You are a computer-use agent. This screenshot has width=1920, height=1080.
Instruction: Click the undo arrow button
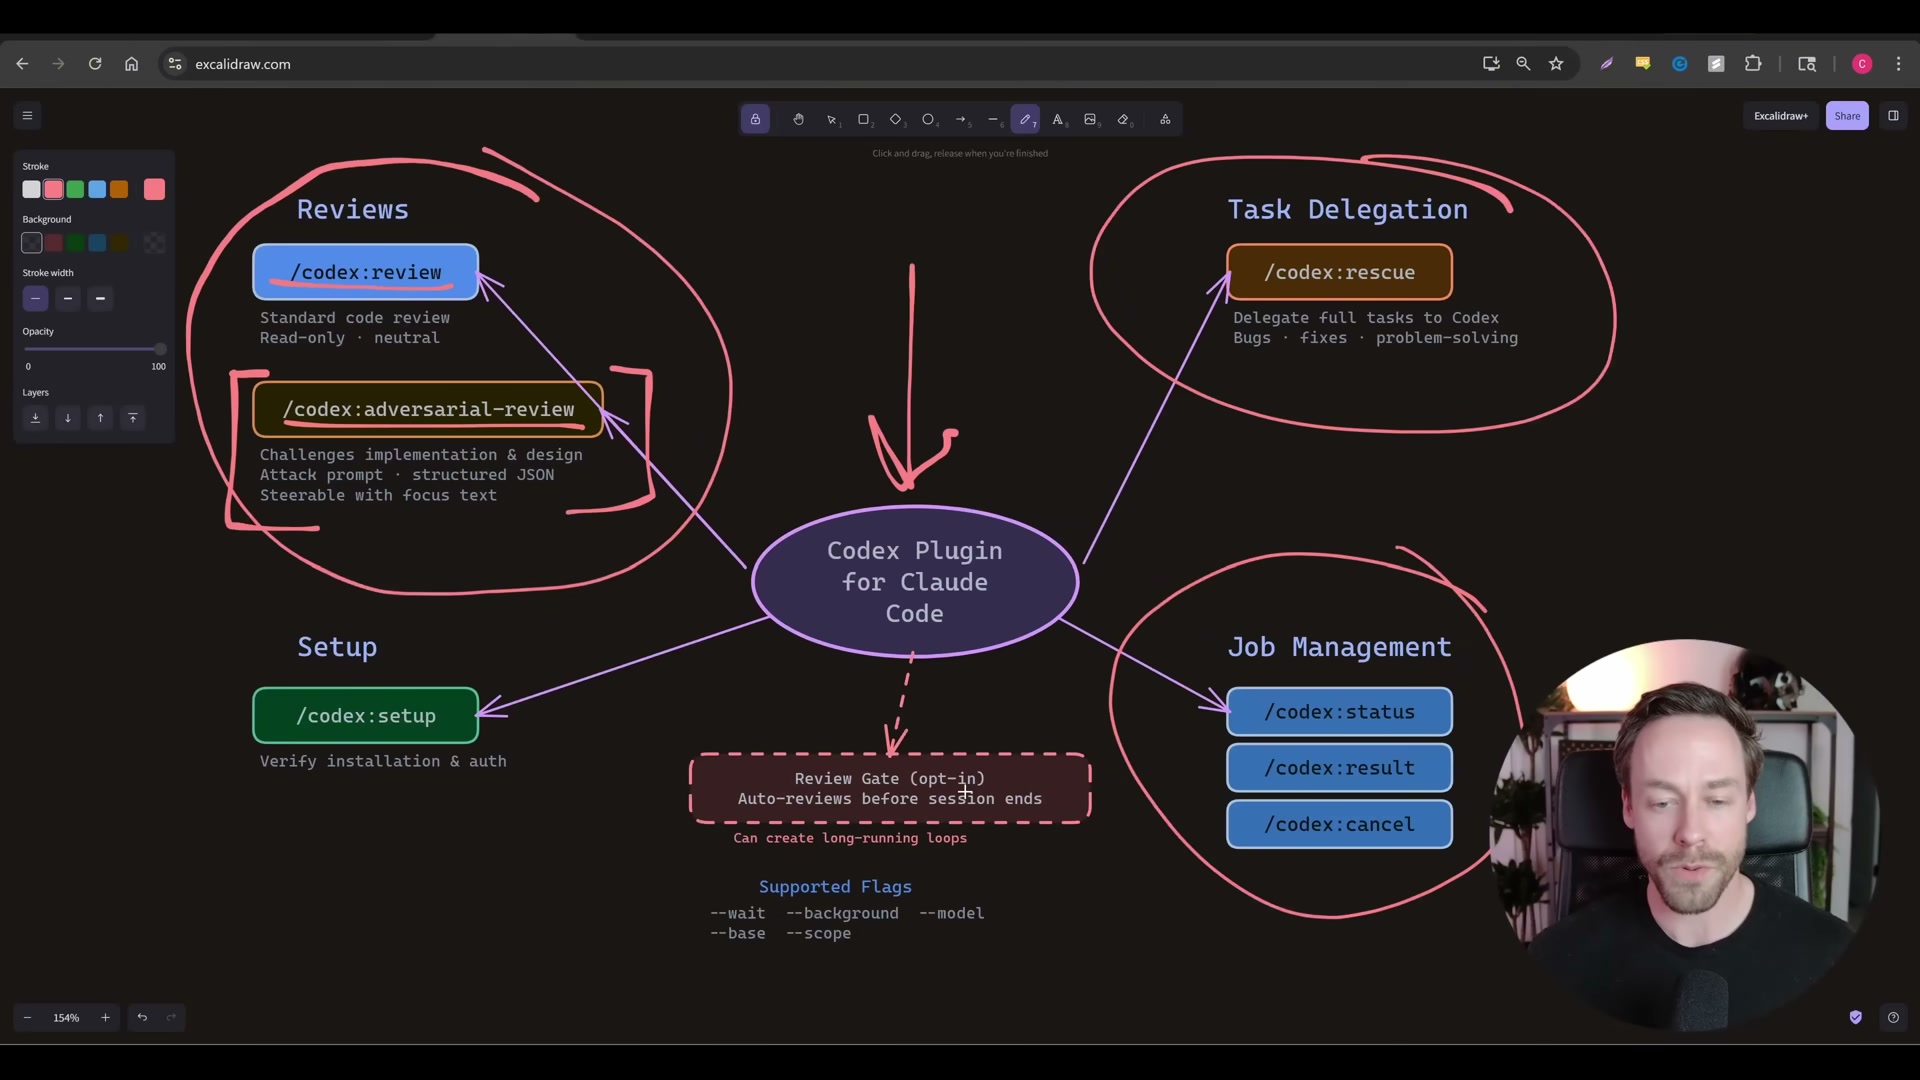click(142, 1017)
